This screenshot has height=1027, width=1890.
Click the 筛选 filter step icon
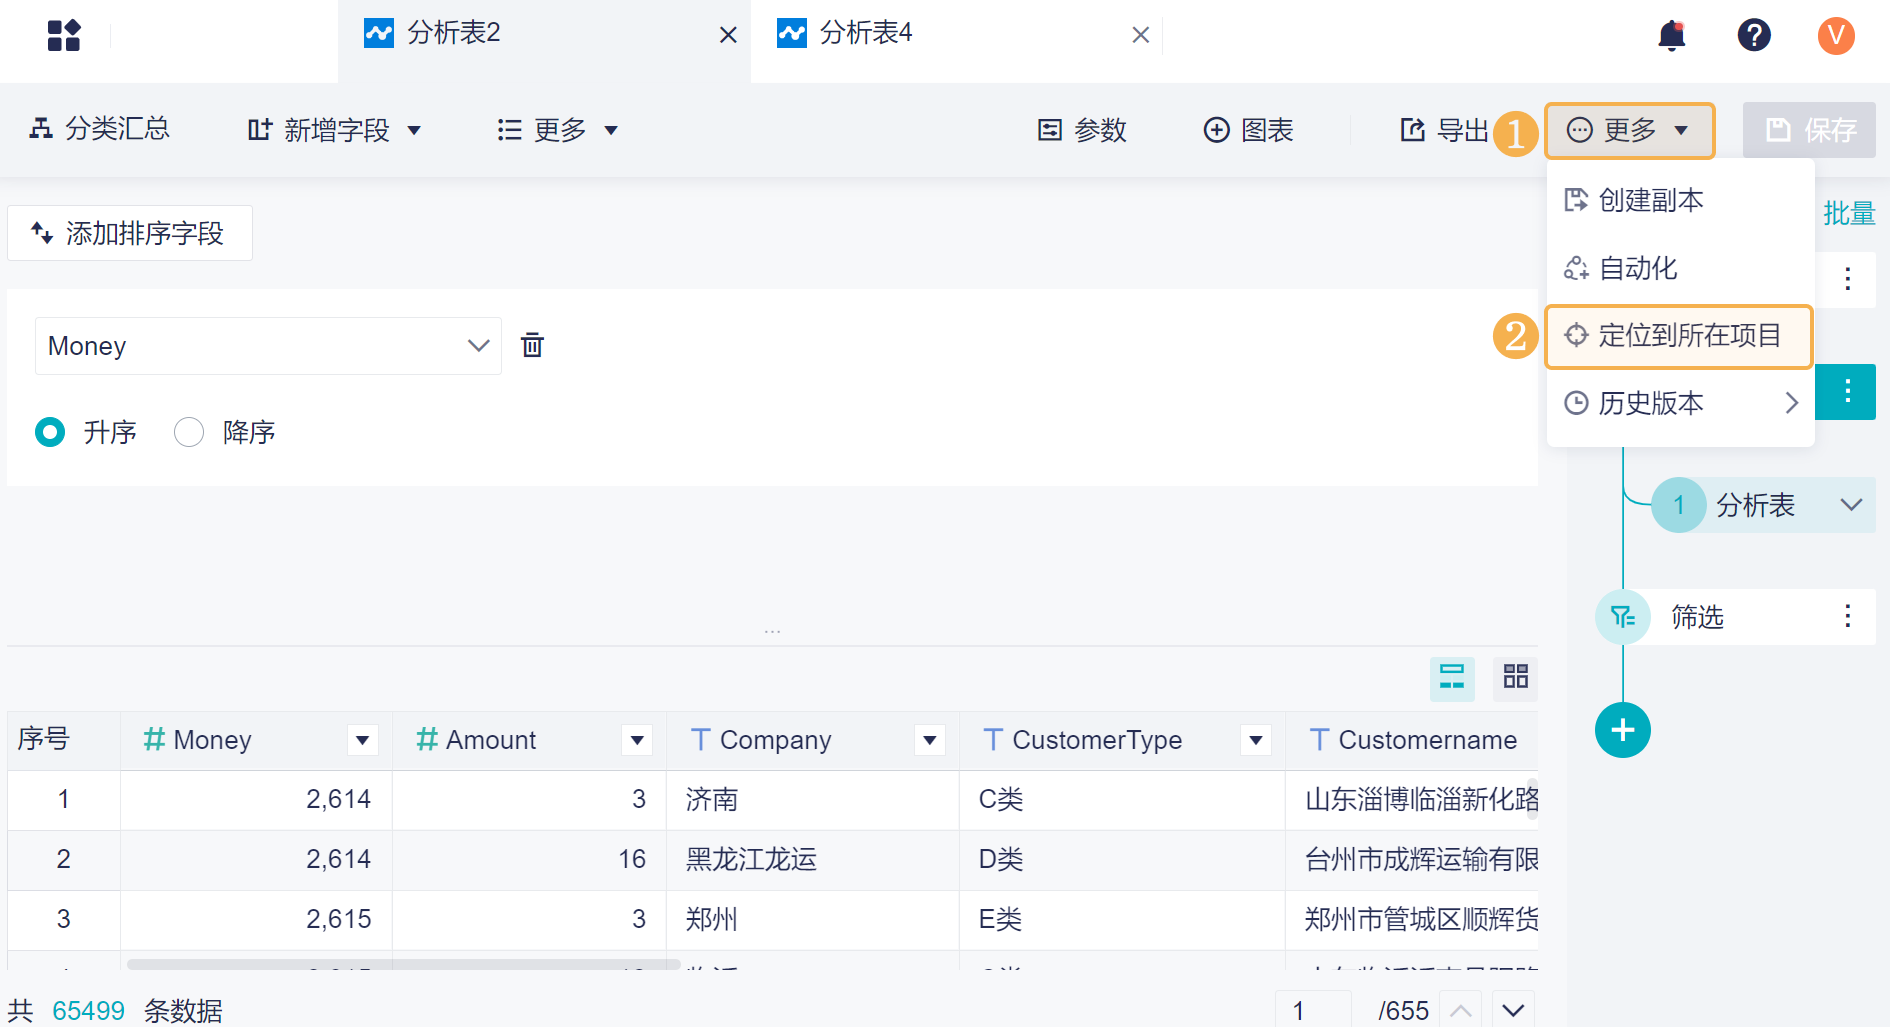tap(1623, 617)
